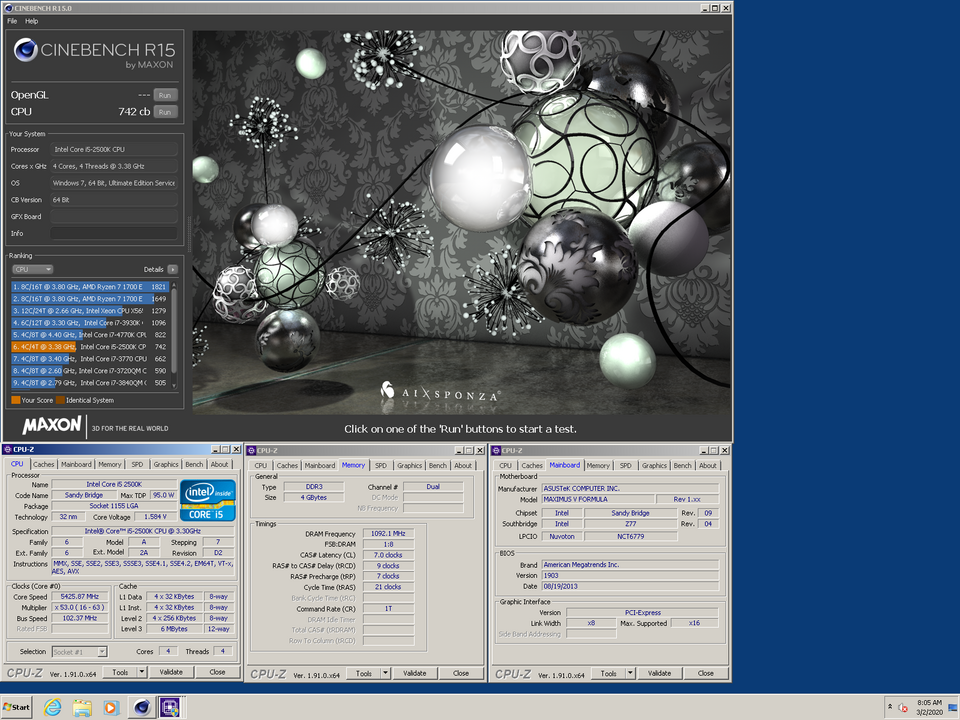Open the Ranking type CPU dropdown
This screenshot has width=960, height=720.
[32, 269]
